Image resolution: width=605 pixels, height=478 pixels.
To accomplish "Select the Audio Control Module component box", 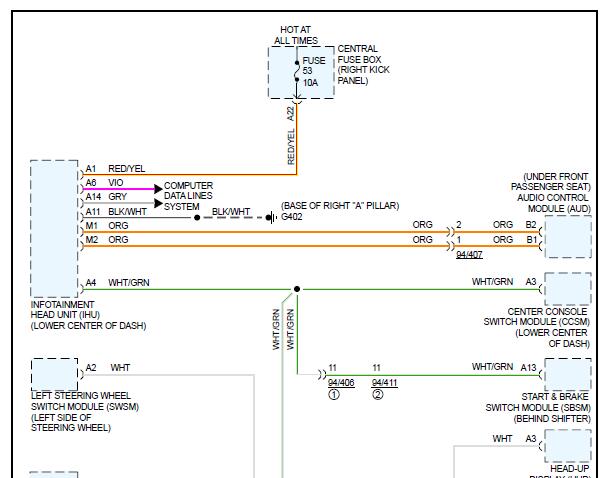I will click(568, 236).
